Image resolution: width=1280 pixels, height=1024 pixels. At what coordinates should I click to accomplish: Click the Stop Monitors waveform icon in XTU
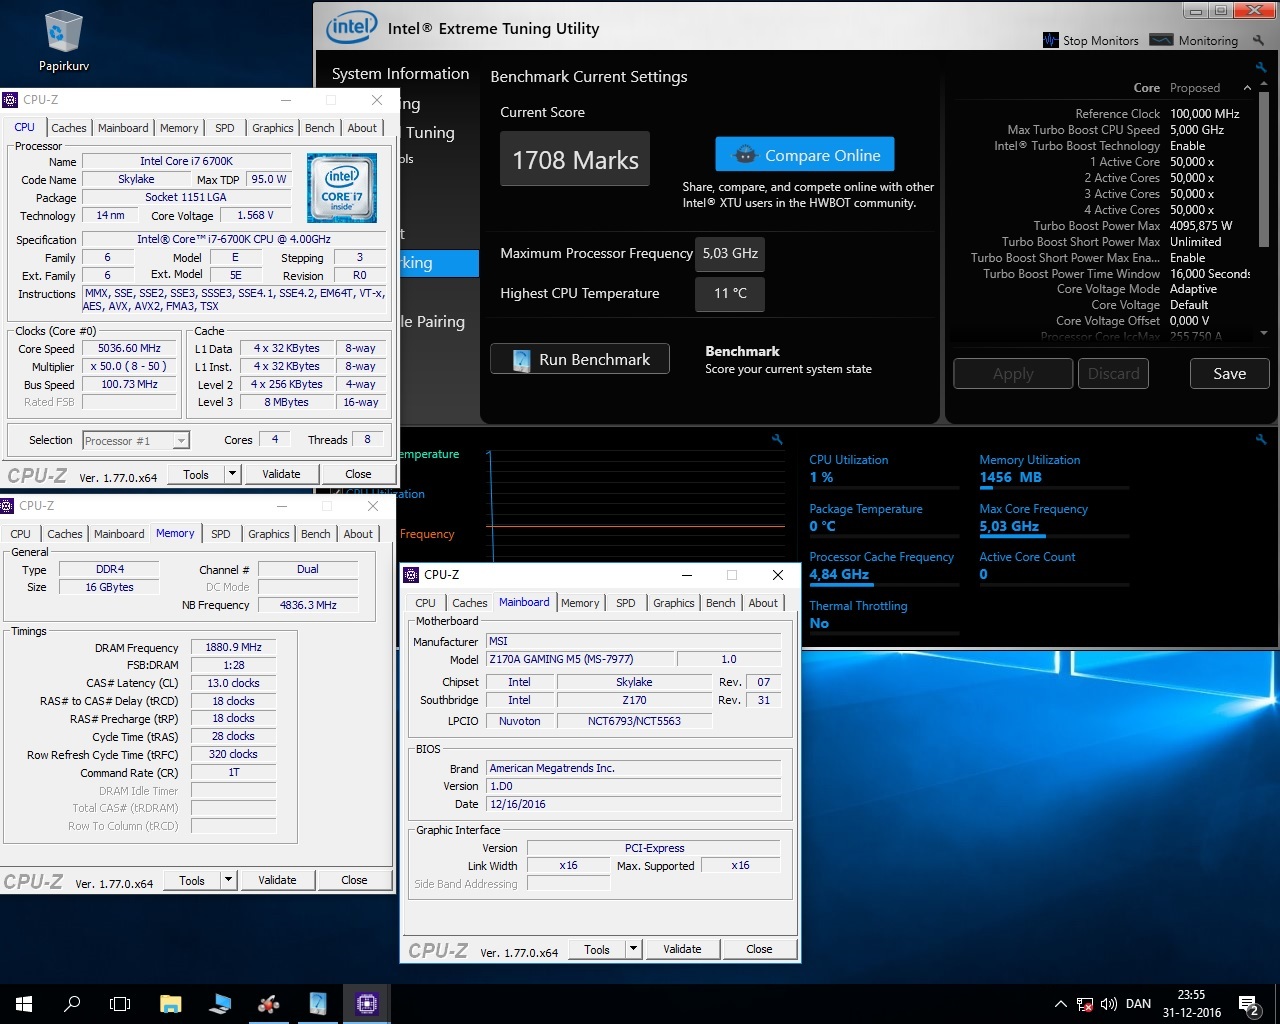tap(1050, 40)
